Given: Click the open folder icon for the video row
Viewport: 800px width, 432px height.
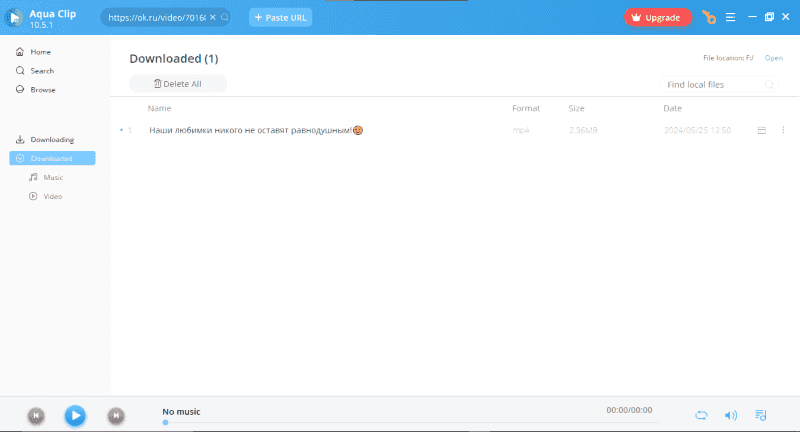Looking at the screenshot, I should click(762, 130).
